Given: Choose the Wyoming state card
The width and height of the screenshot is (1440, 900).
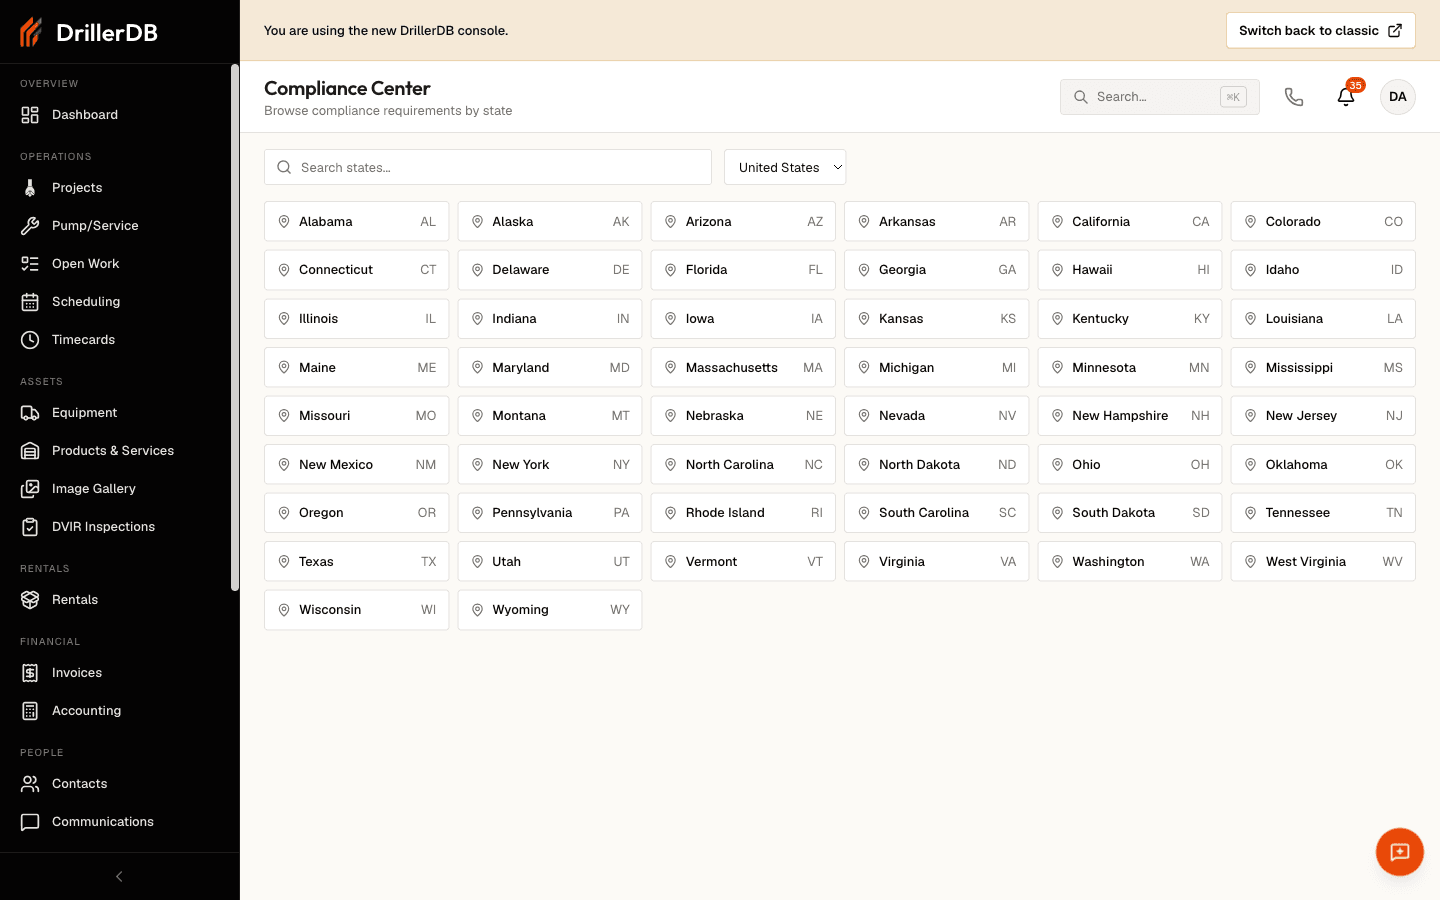Looking at the screenshot, I should tap(550, 610).
